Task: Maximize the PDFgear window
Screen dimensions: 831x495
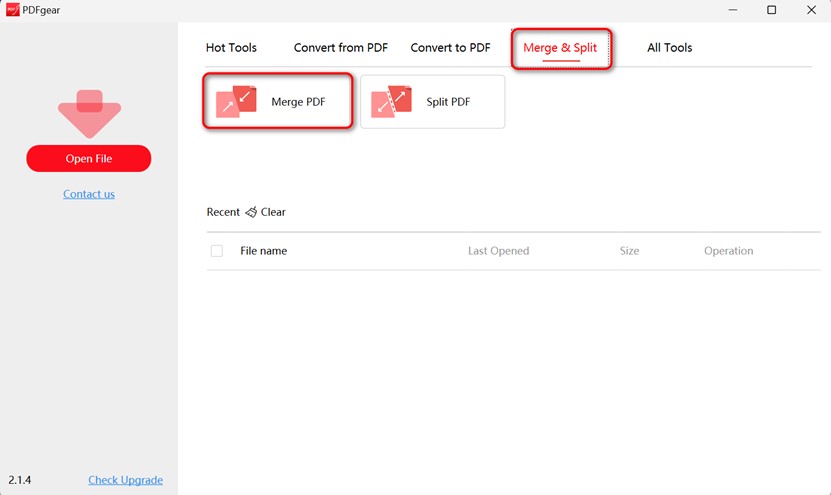Action: pyautogui.click(x=772, y=10)
